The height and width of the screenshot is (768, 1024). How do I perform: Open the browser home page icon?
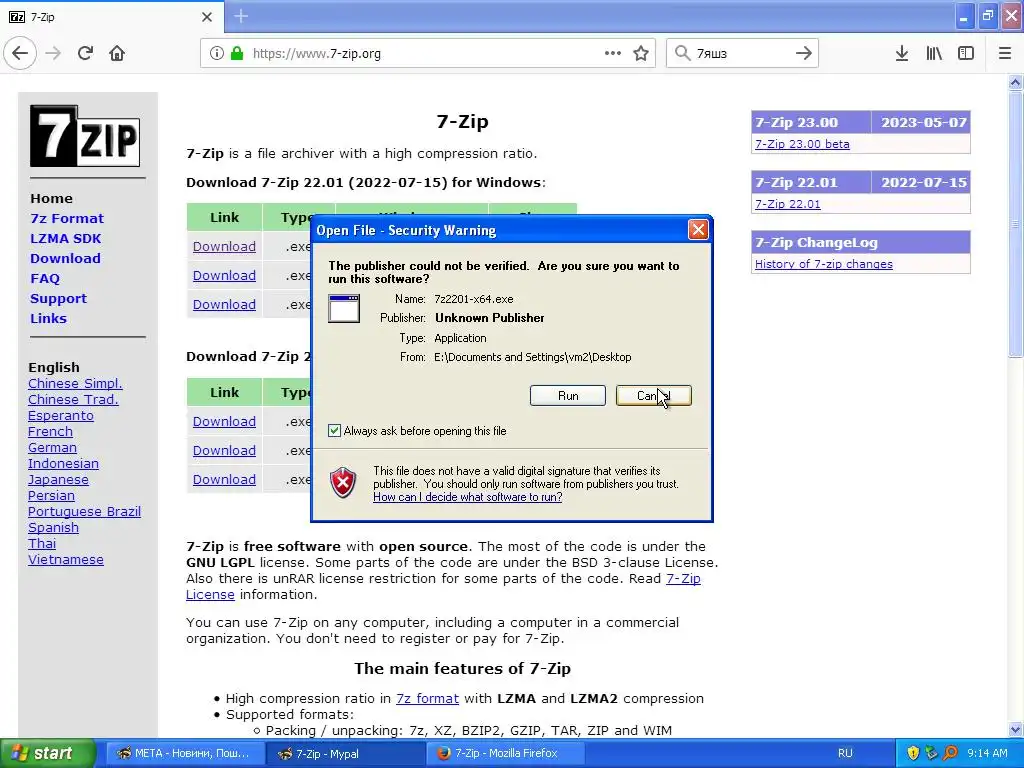coord(117,54)
